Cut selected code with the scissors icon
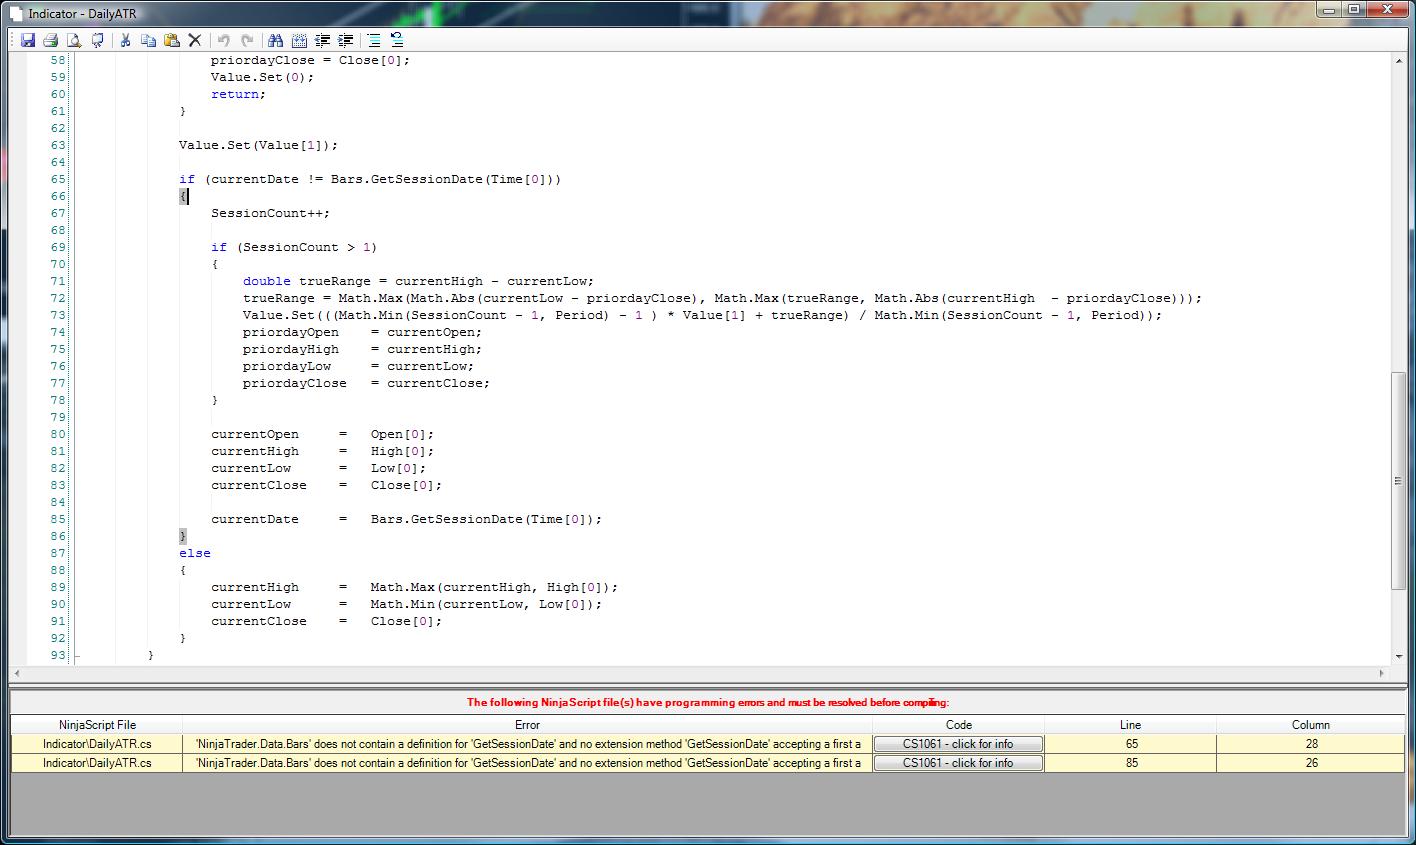 (125, 40)
